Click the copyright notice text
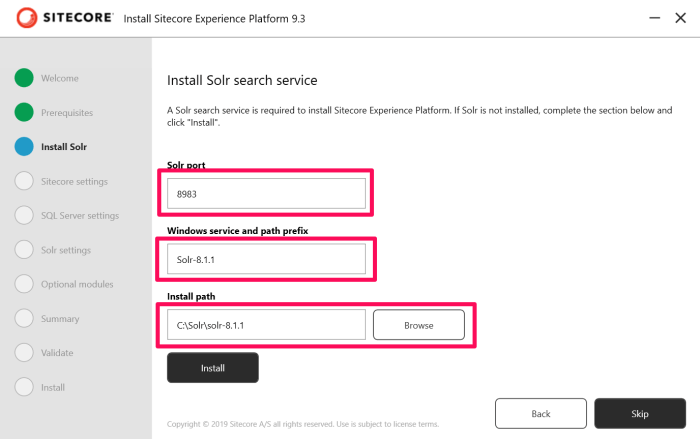This screenshot has height=439, width=700. coord(303,424)
